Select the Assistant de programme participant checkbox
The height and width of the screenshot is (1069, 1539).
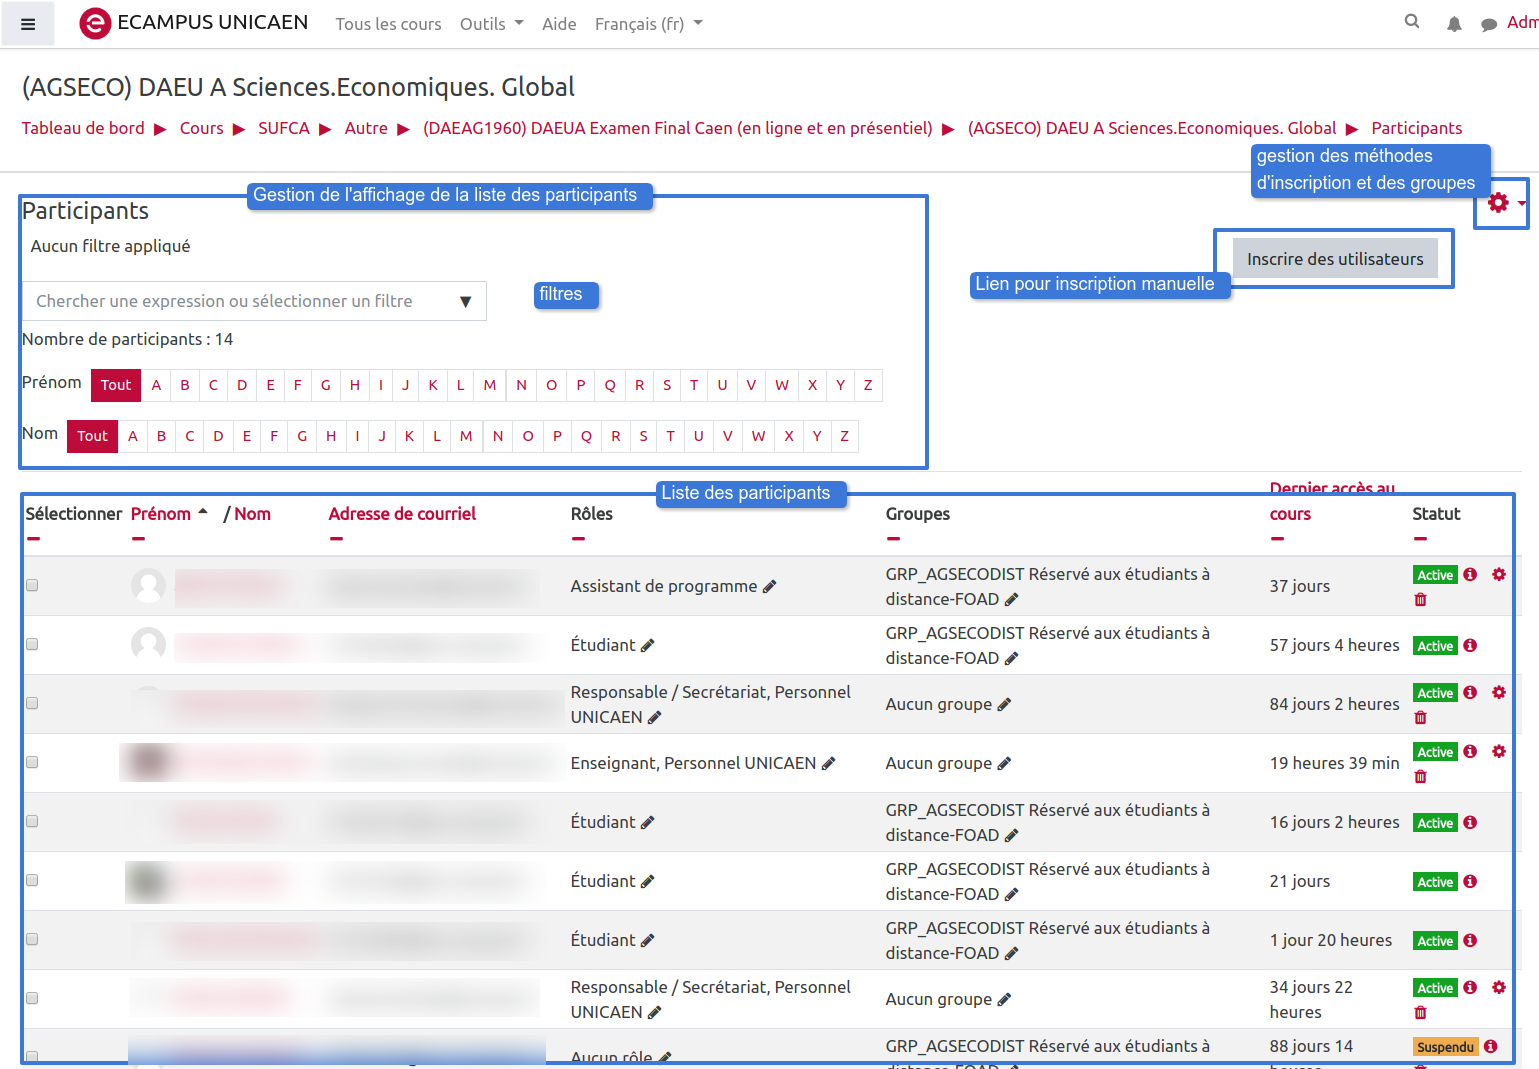tap(32, 585)
